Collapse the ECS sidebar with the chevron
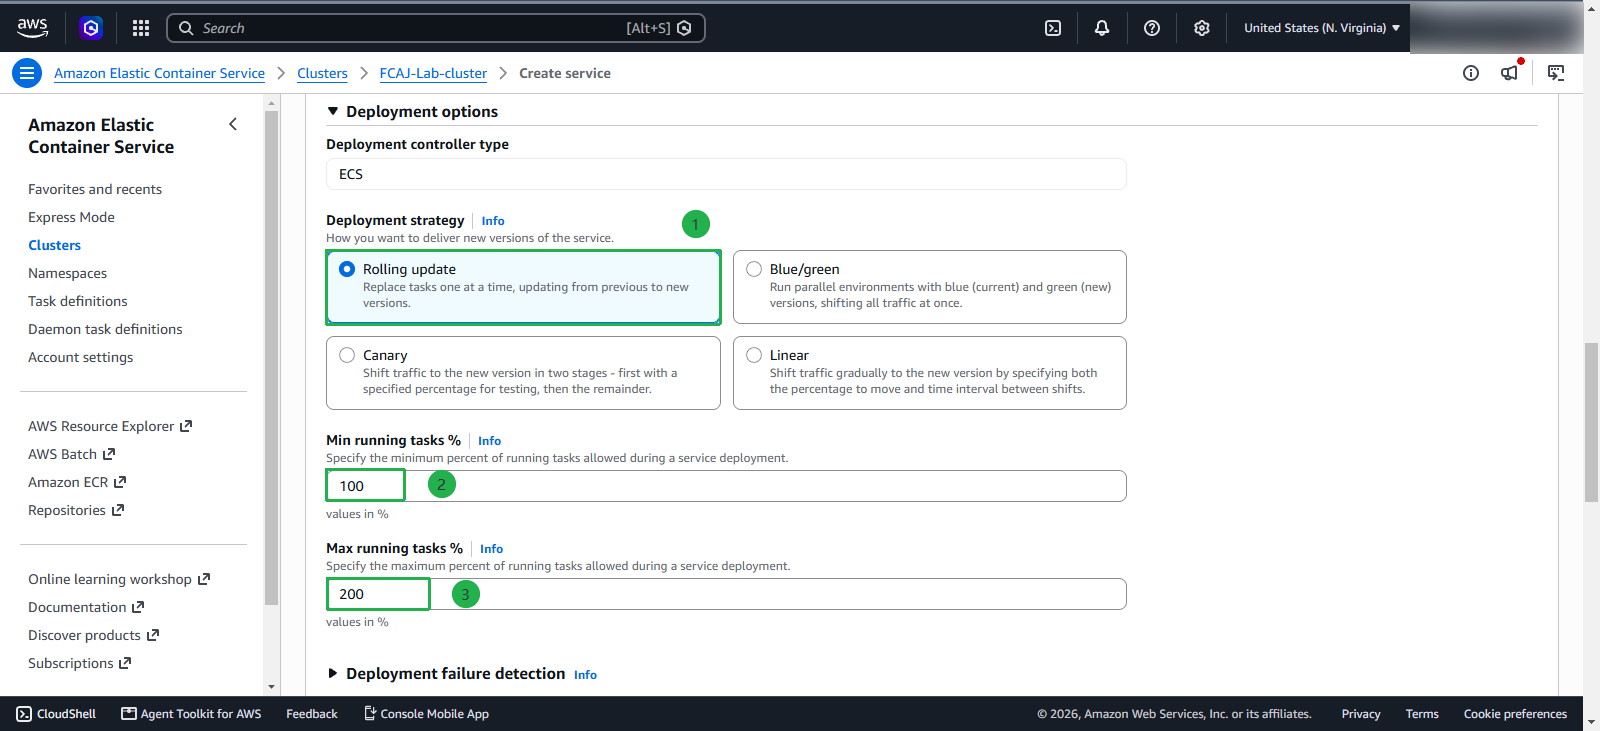Viewport: 1600px width, 731px height. [233, 124]
